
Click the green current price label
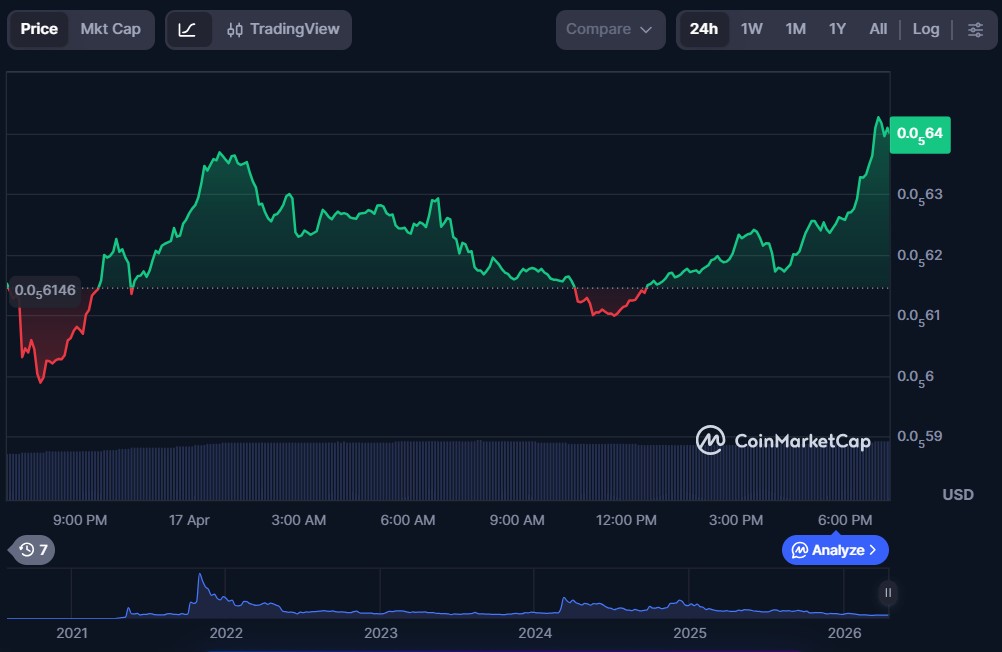pos(919,133)
